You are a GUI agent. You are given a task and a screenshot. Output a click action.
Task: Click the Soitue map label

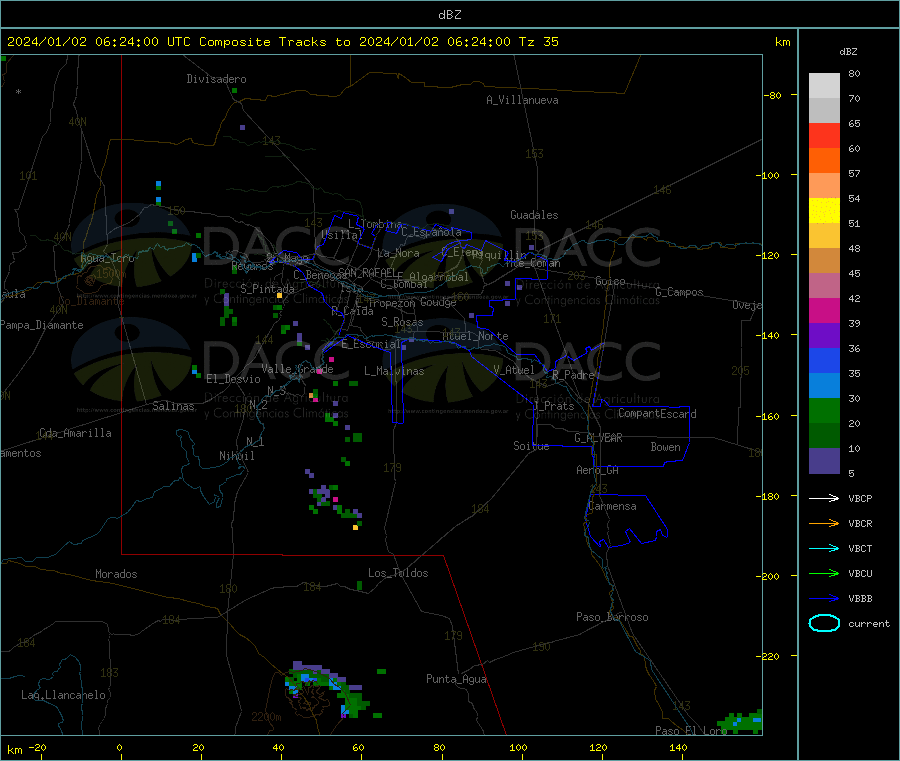coord(531,446)
